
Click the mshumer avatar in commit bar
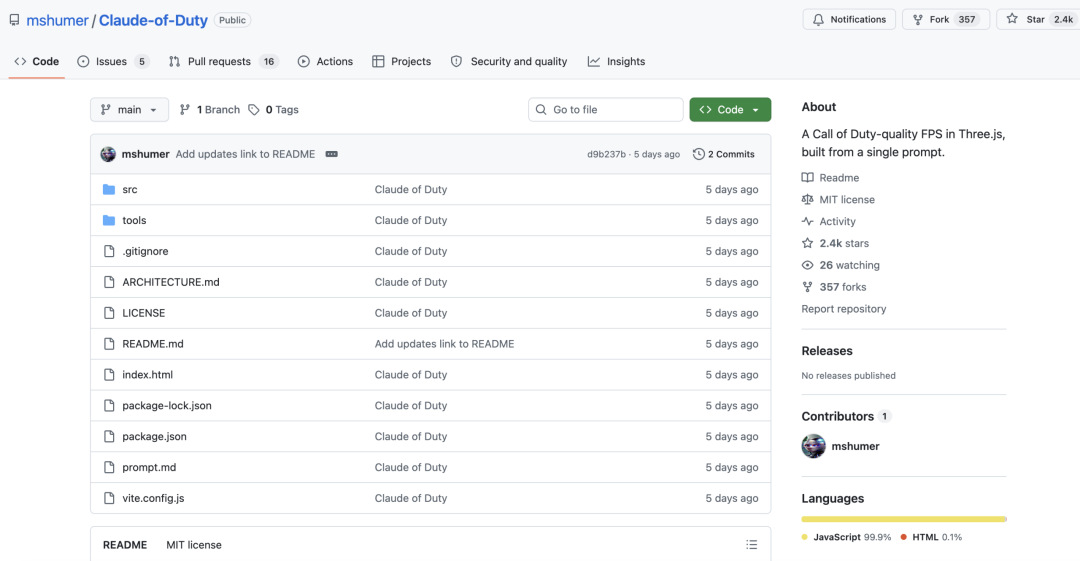[108, 154]
